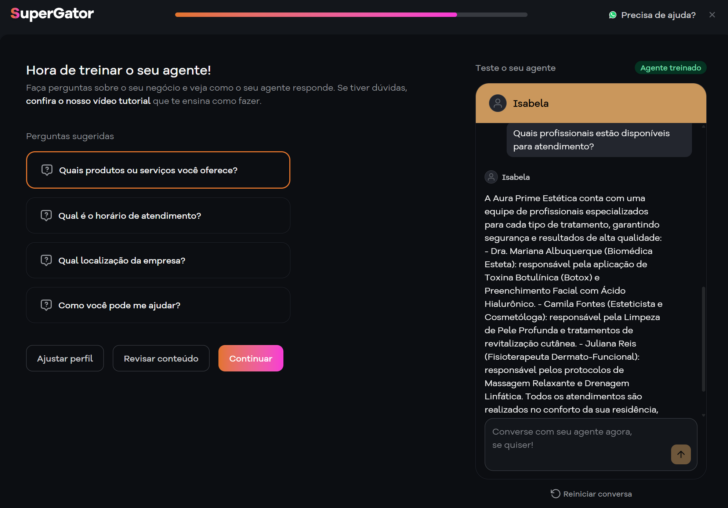Image resolution: width=728 pixels, height=508 pixels.
Task: Open 'Ajustar perfil' button
Action: [x=65, y=358]
